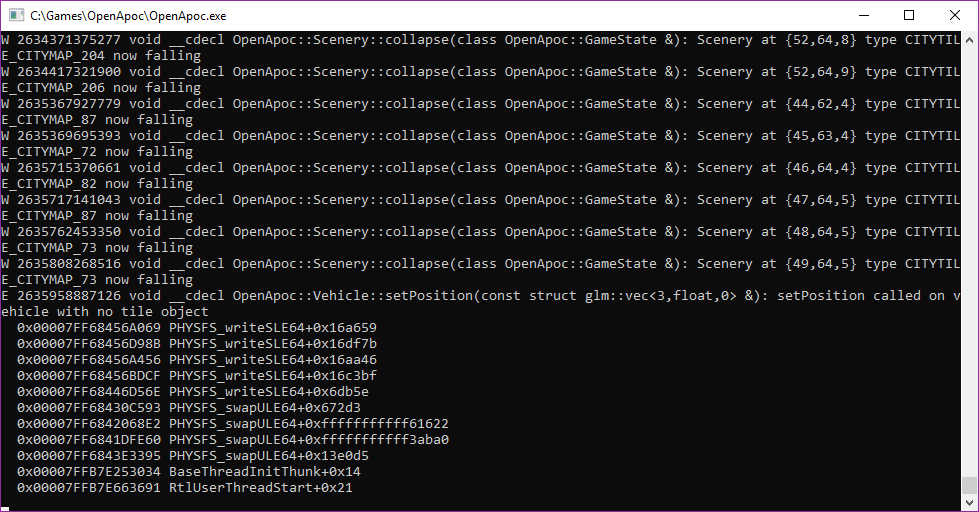Click the coordinates {46,64,4}
979x512 pixels.
(820, 167)
